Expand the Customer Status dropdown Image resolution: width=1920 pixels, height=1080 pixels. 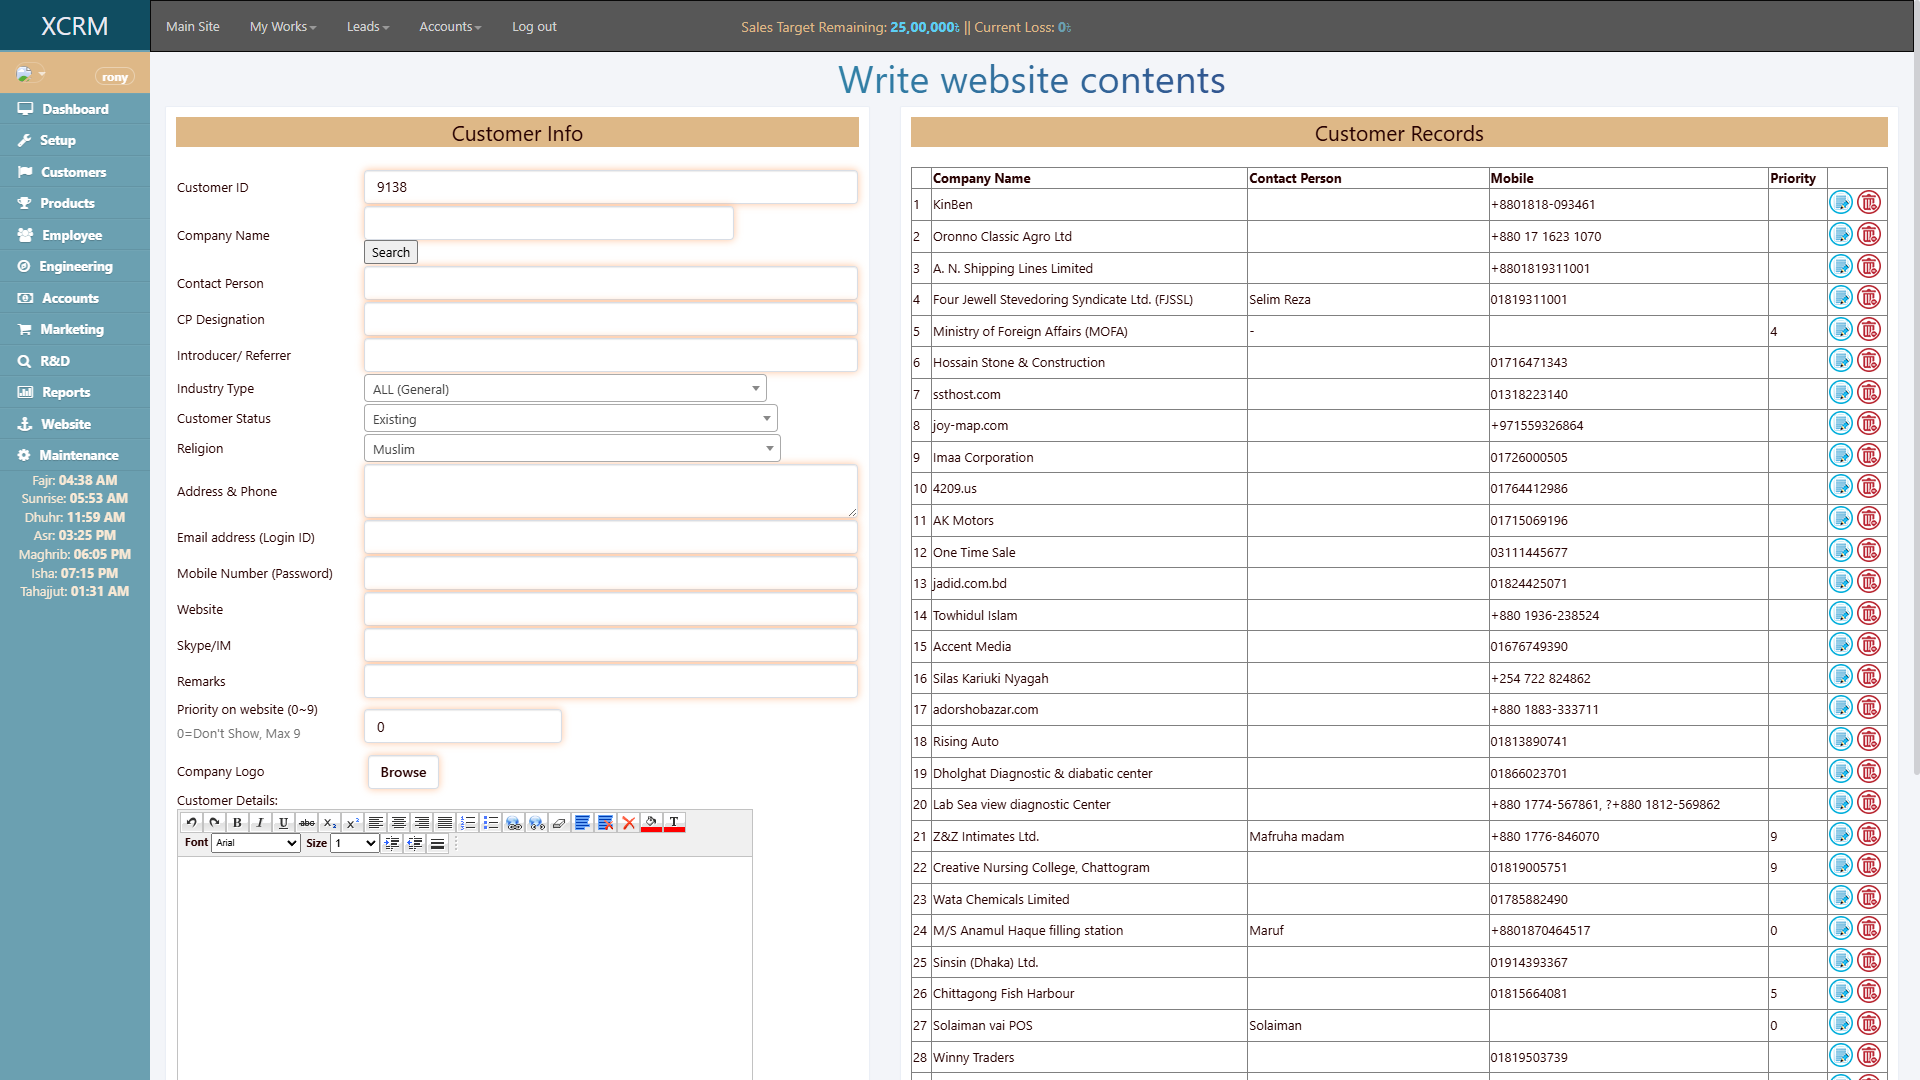(570, 418)
